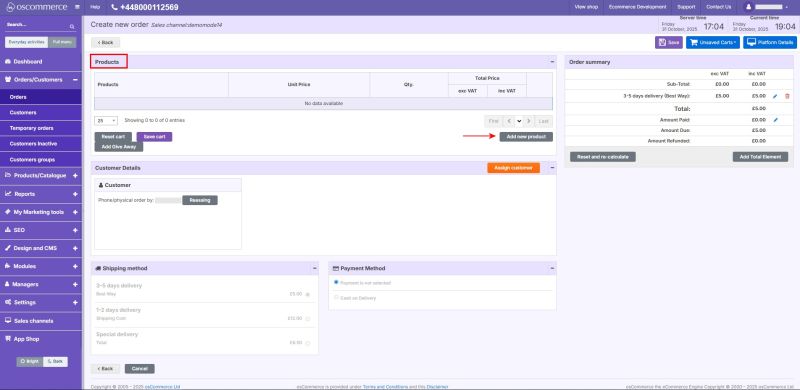Screen dimensions: 800x390
Task: Open the user account menu icon
Action: click(749, 7)
